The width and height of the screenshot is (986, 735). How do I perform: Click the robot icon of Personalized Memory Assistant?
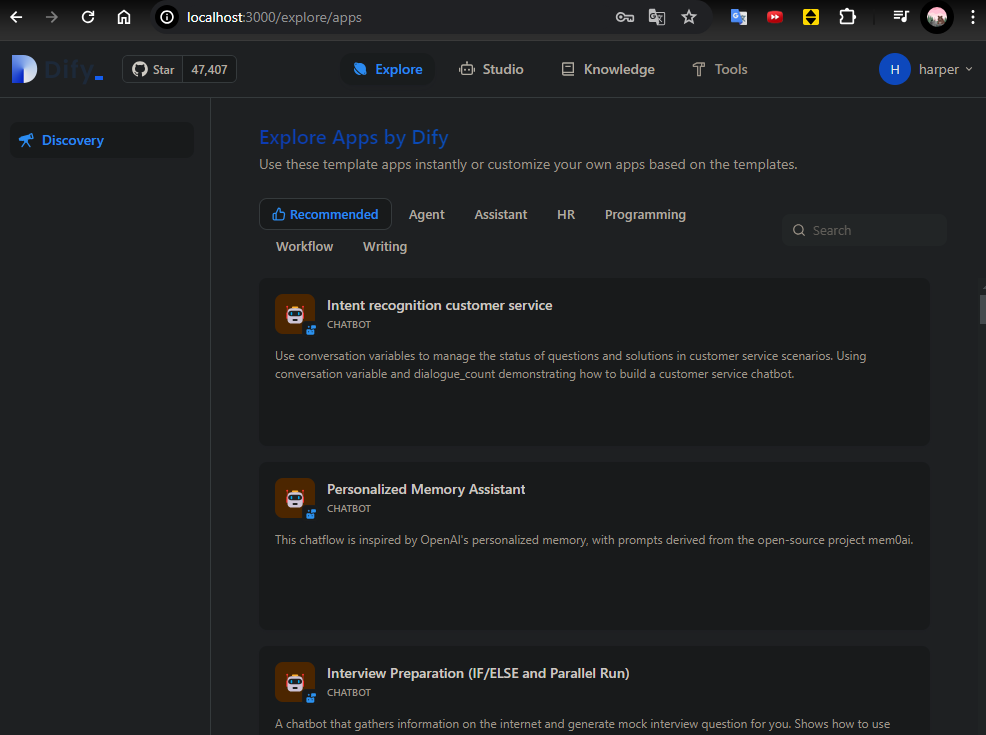295,498
